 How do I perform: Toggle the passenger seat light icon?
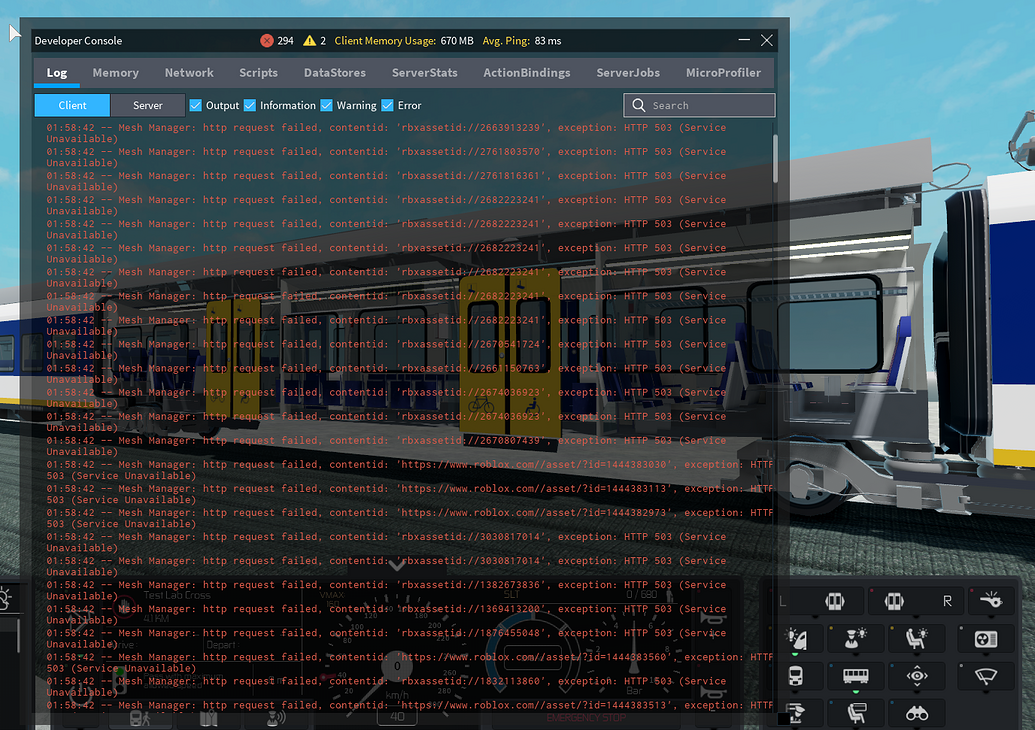pos(917,638)
